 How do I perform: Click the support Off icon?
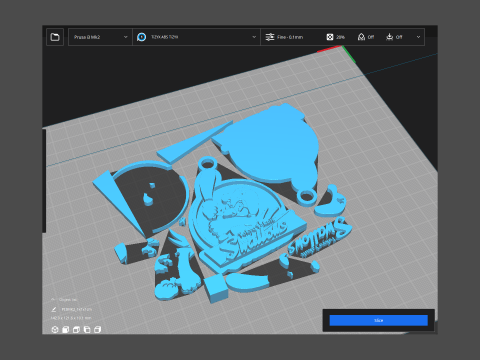pyautogui.click(x=361, y=37)
